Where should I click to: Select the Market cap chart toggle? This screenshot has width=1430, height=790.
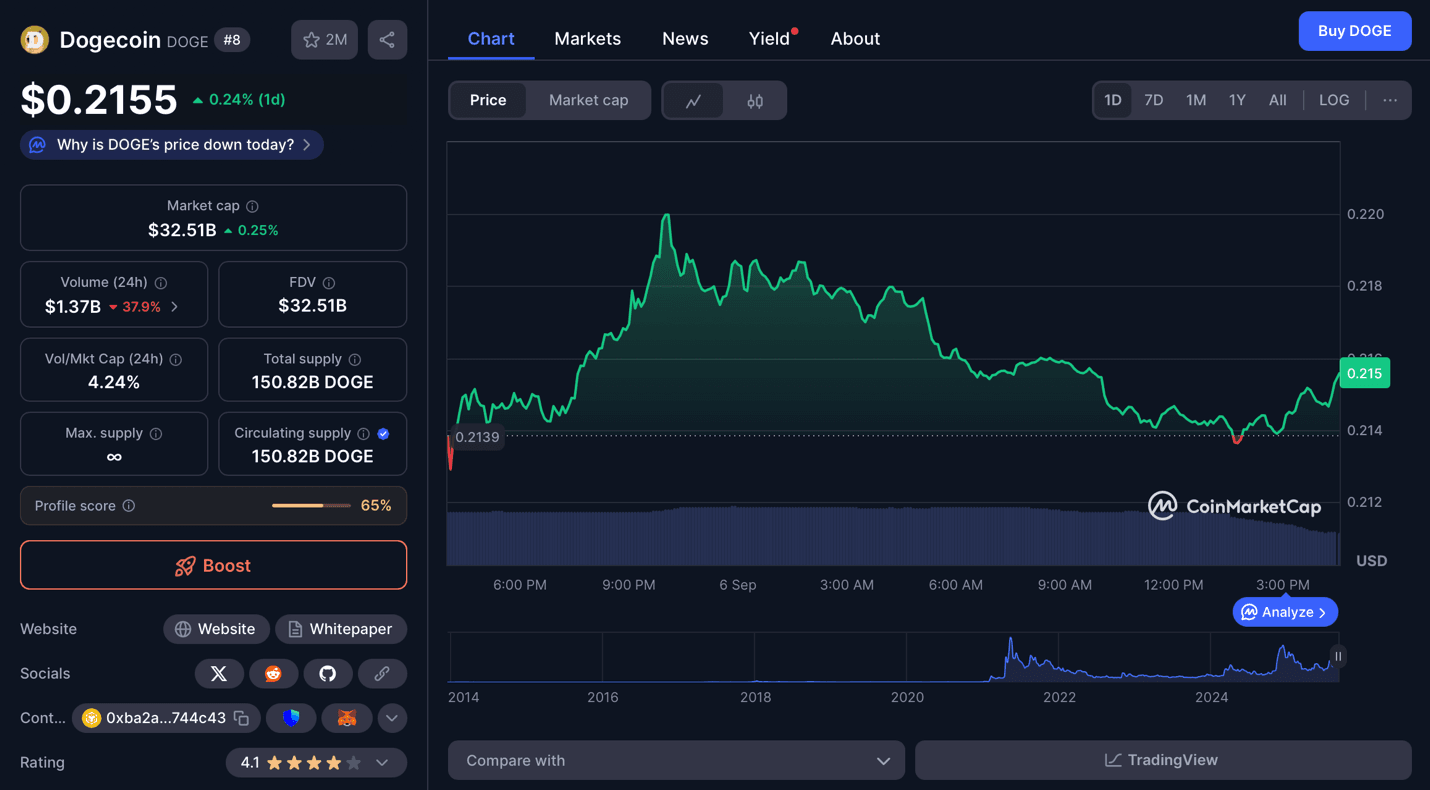pos(589,100)
